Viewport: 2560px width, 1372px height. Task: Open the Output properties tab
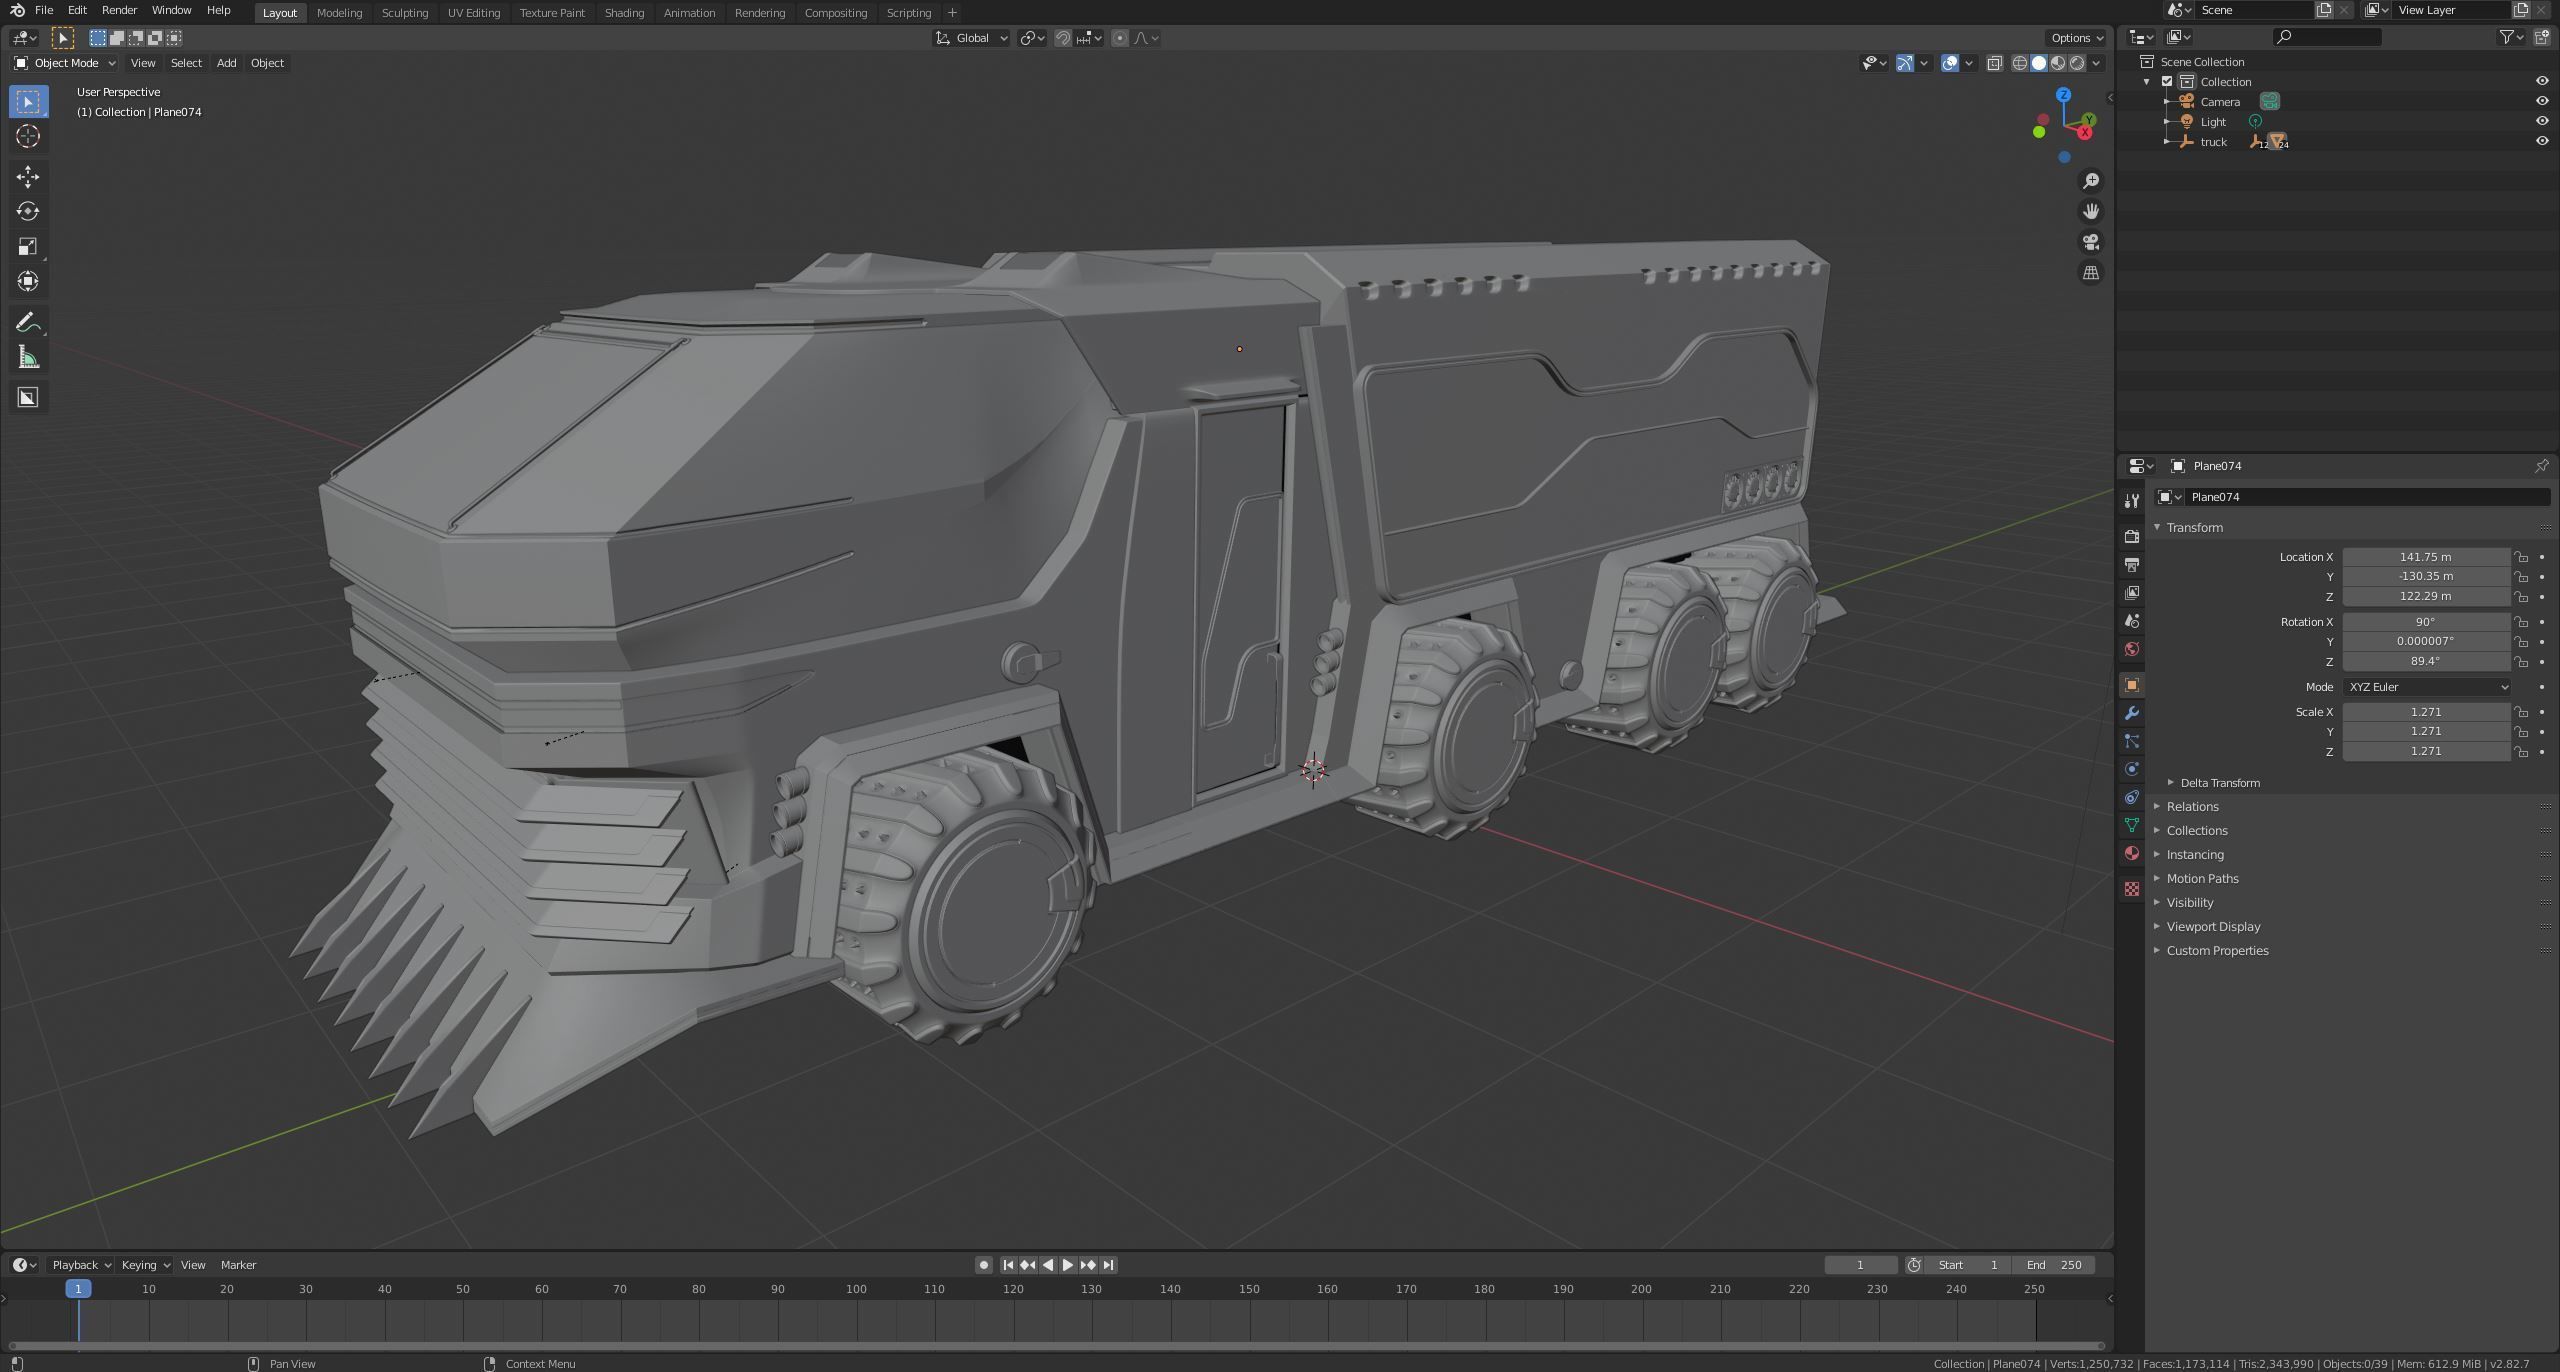tap(2132, 565)
